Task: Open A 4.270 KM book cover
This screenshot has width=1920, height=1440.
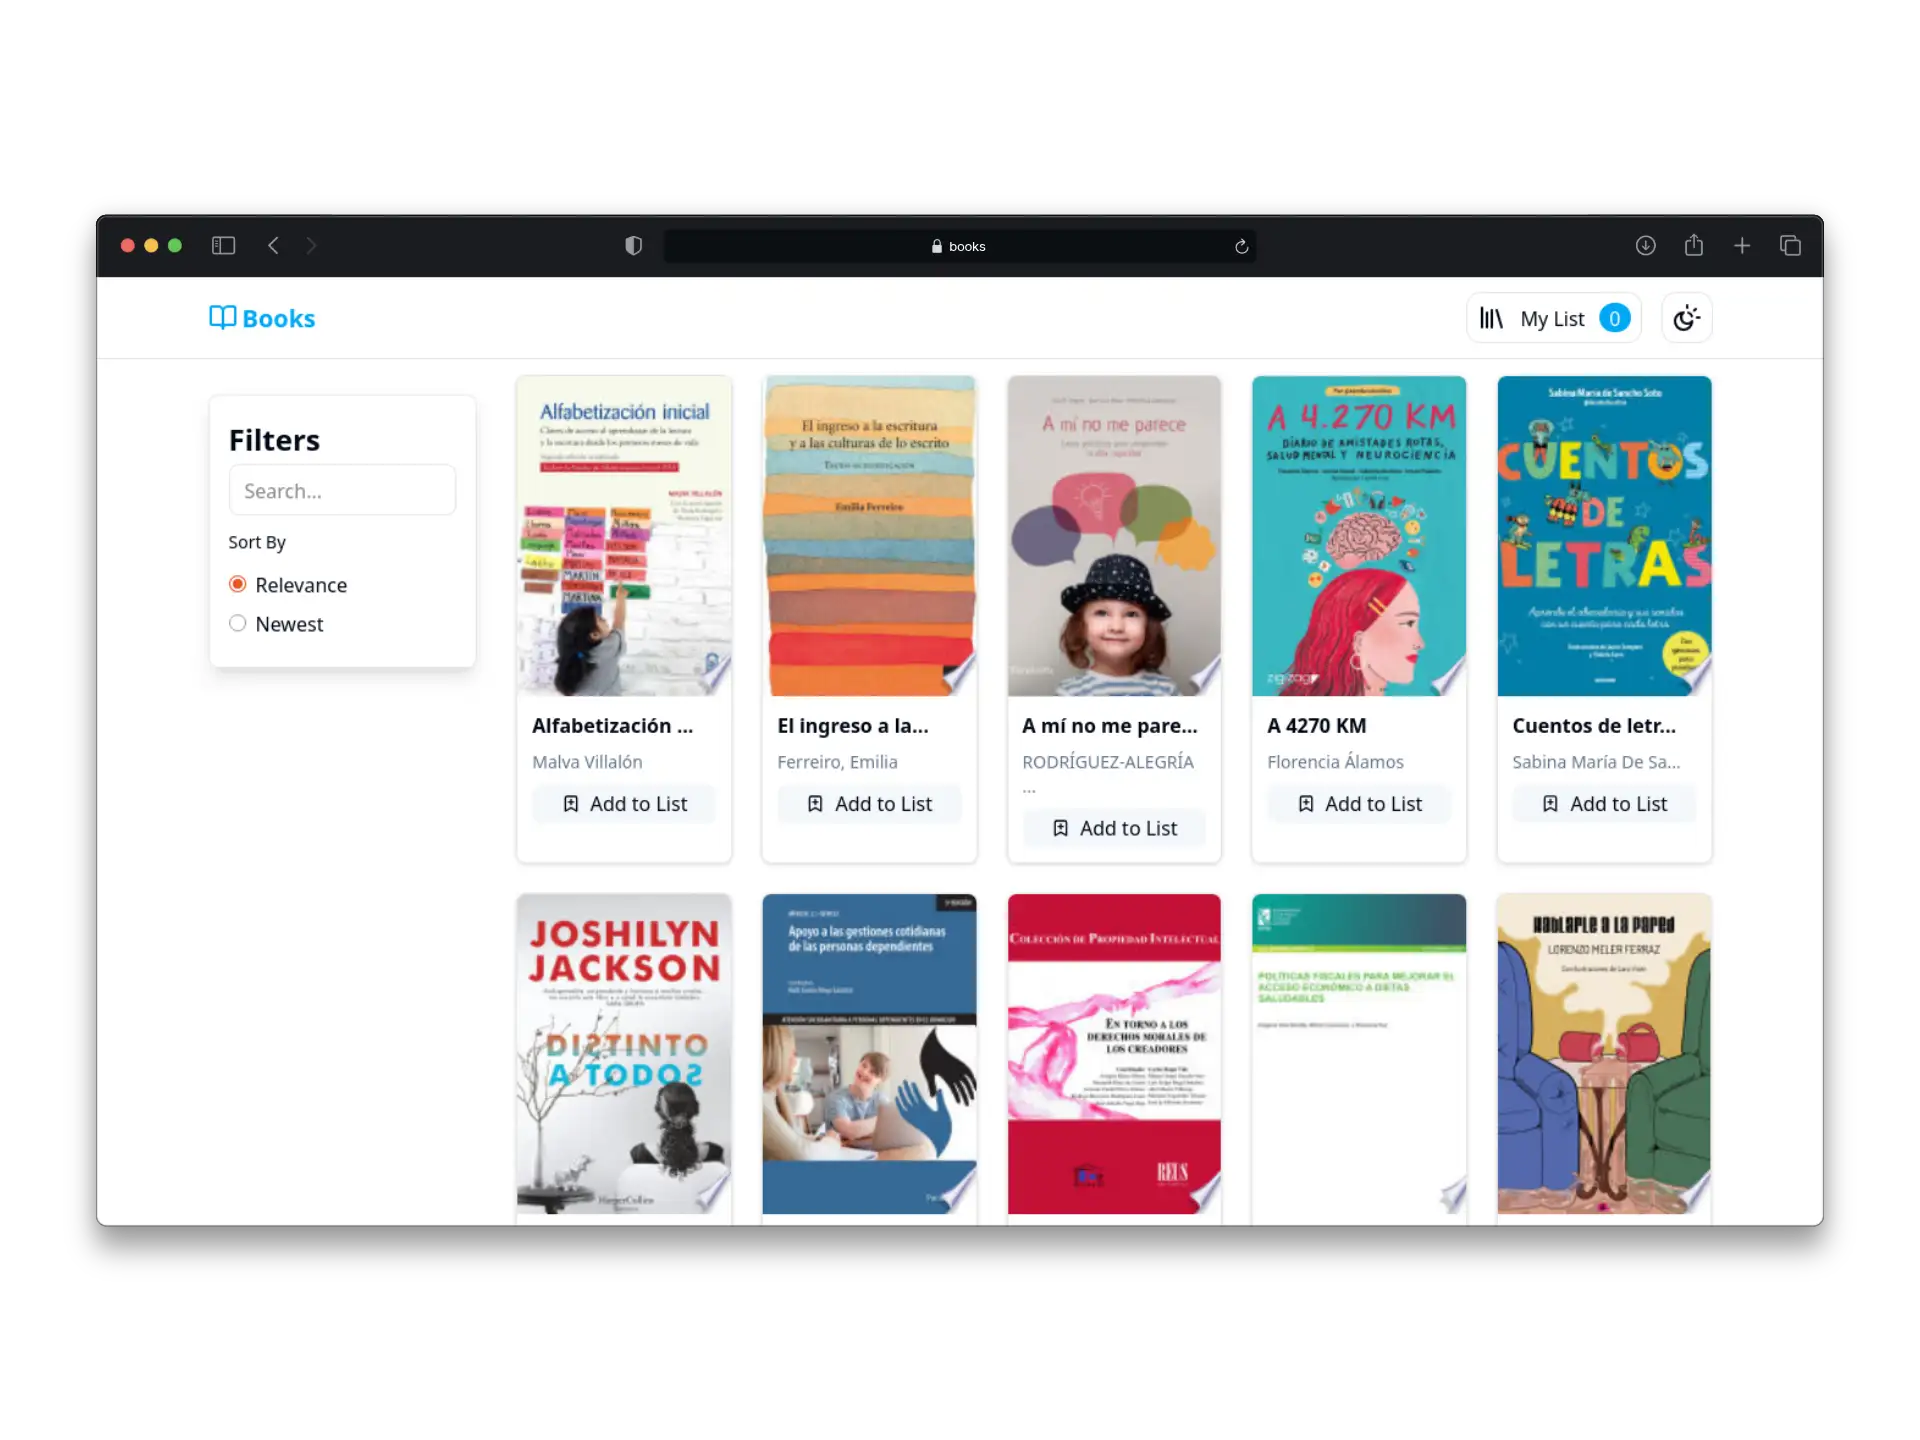Action: coord(1359,536)
